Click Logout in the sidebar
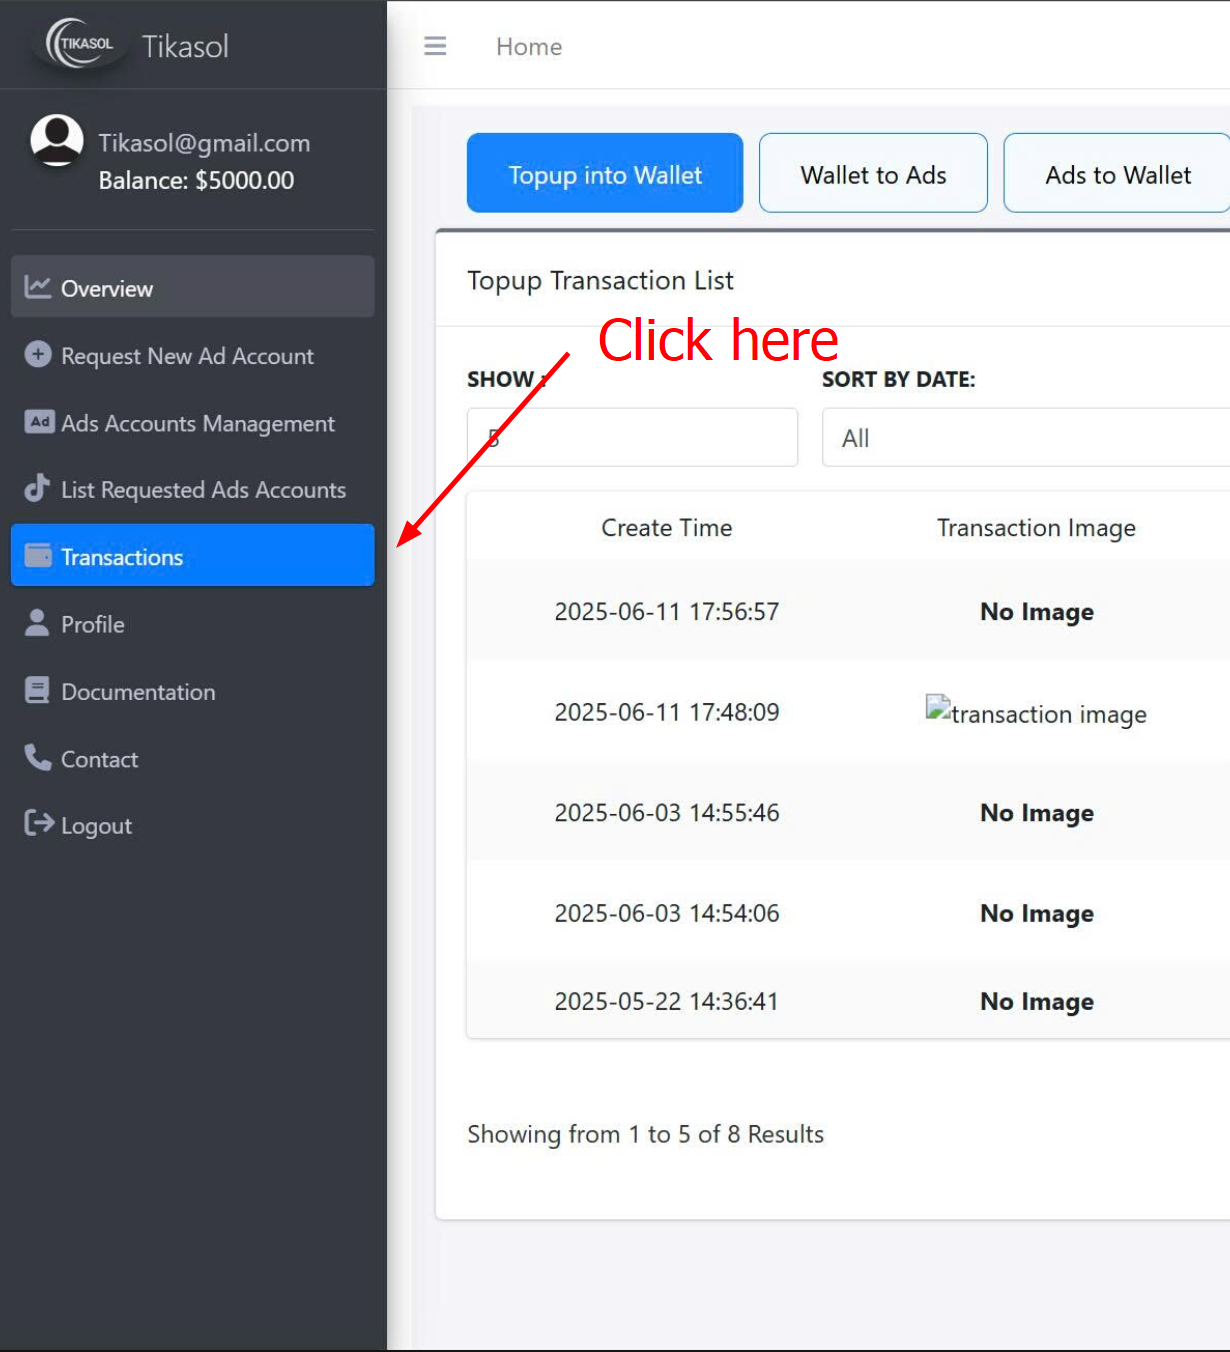 pyautogui.click(x=193, y=825)
